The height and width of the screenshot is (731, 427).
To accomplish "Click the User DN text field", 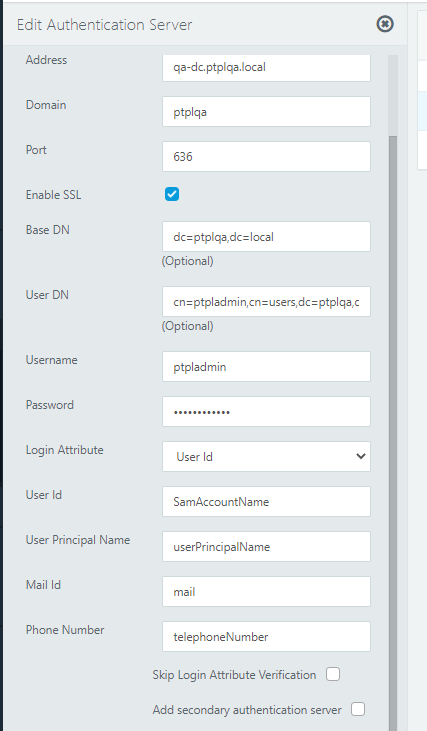I will click(x=266, y=301).
